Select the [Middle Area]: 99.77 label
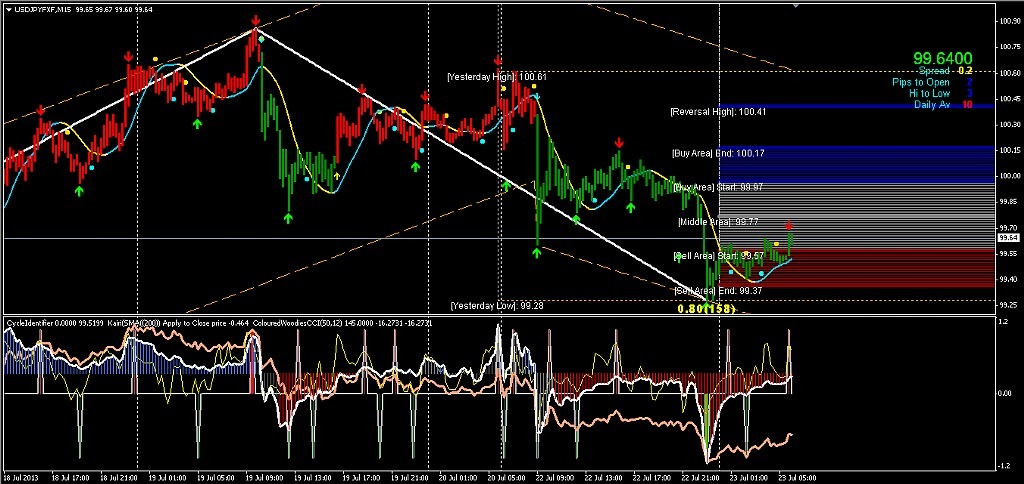This screenshot has height=484, width=1024. point(718,222)
